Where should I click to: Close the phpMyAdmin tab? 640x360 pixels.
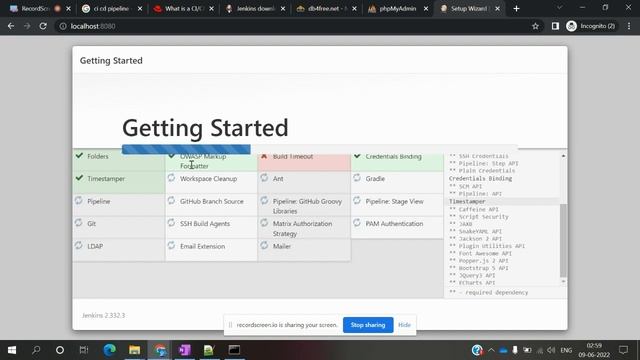[x=426, y=9]
